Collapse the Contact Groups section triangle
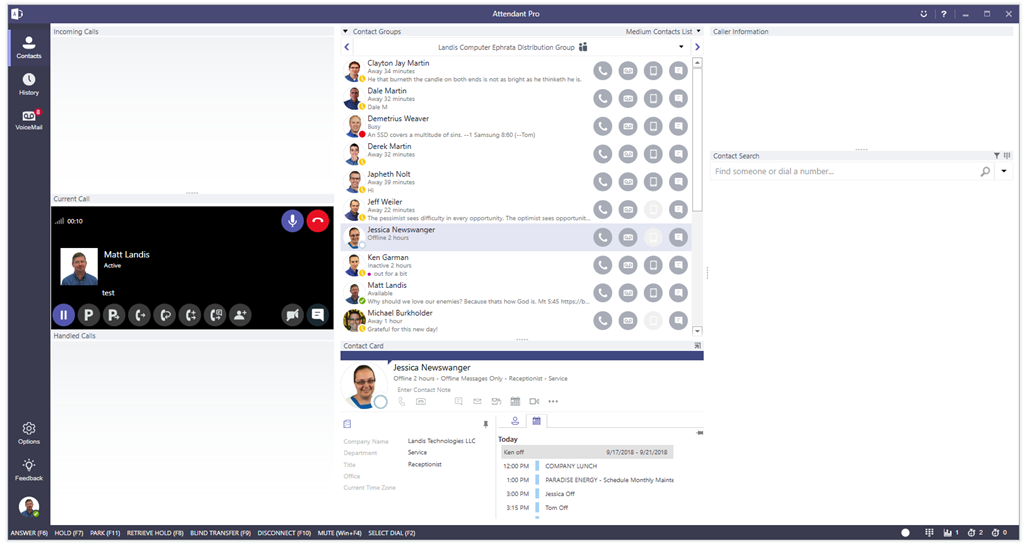This screenshot has height=544, width=1024. [345, 31]
